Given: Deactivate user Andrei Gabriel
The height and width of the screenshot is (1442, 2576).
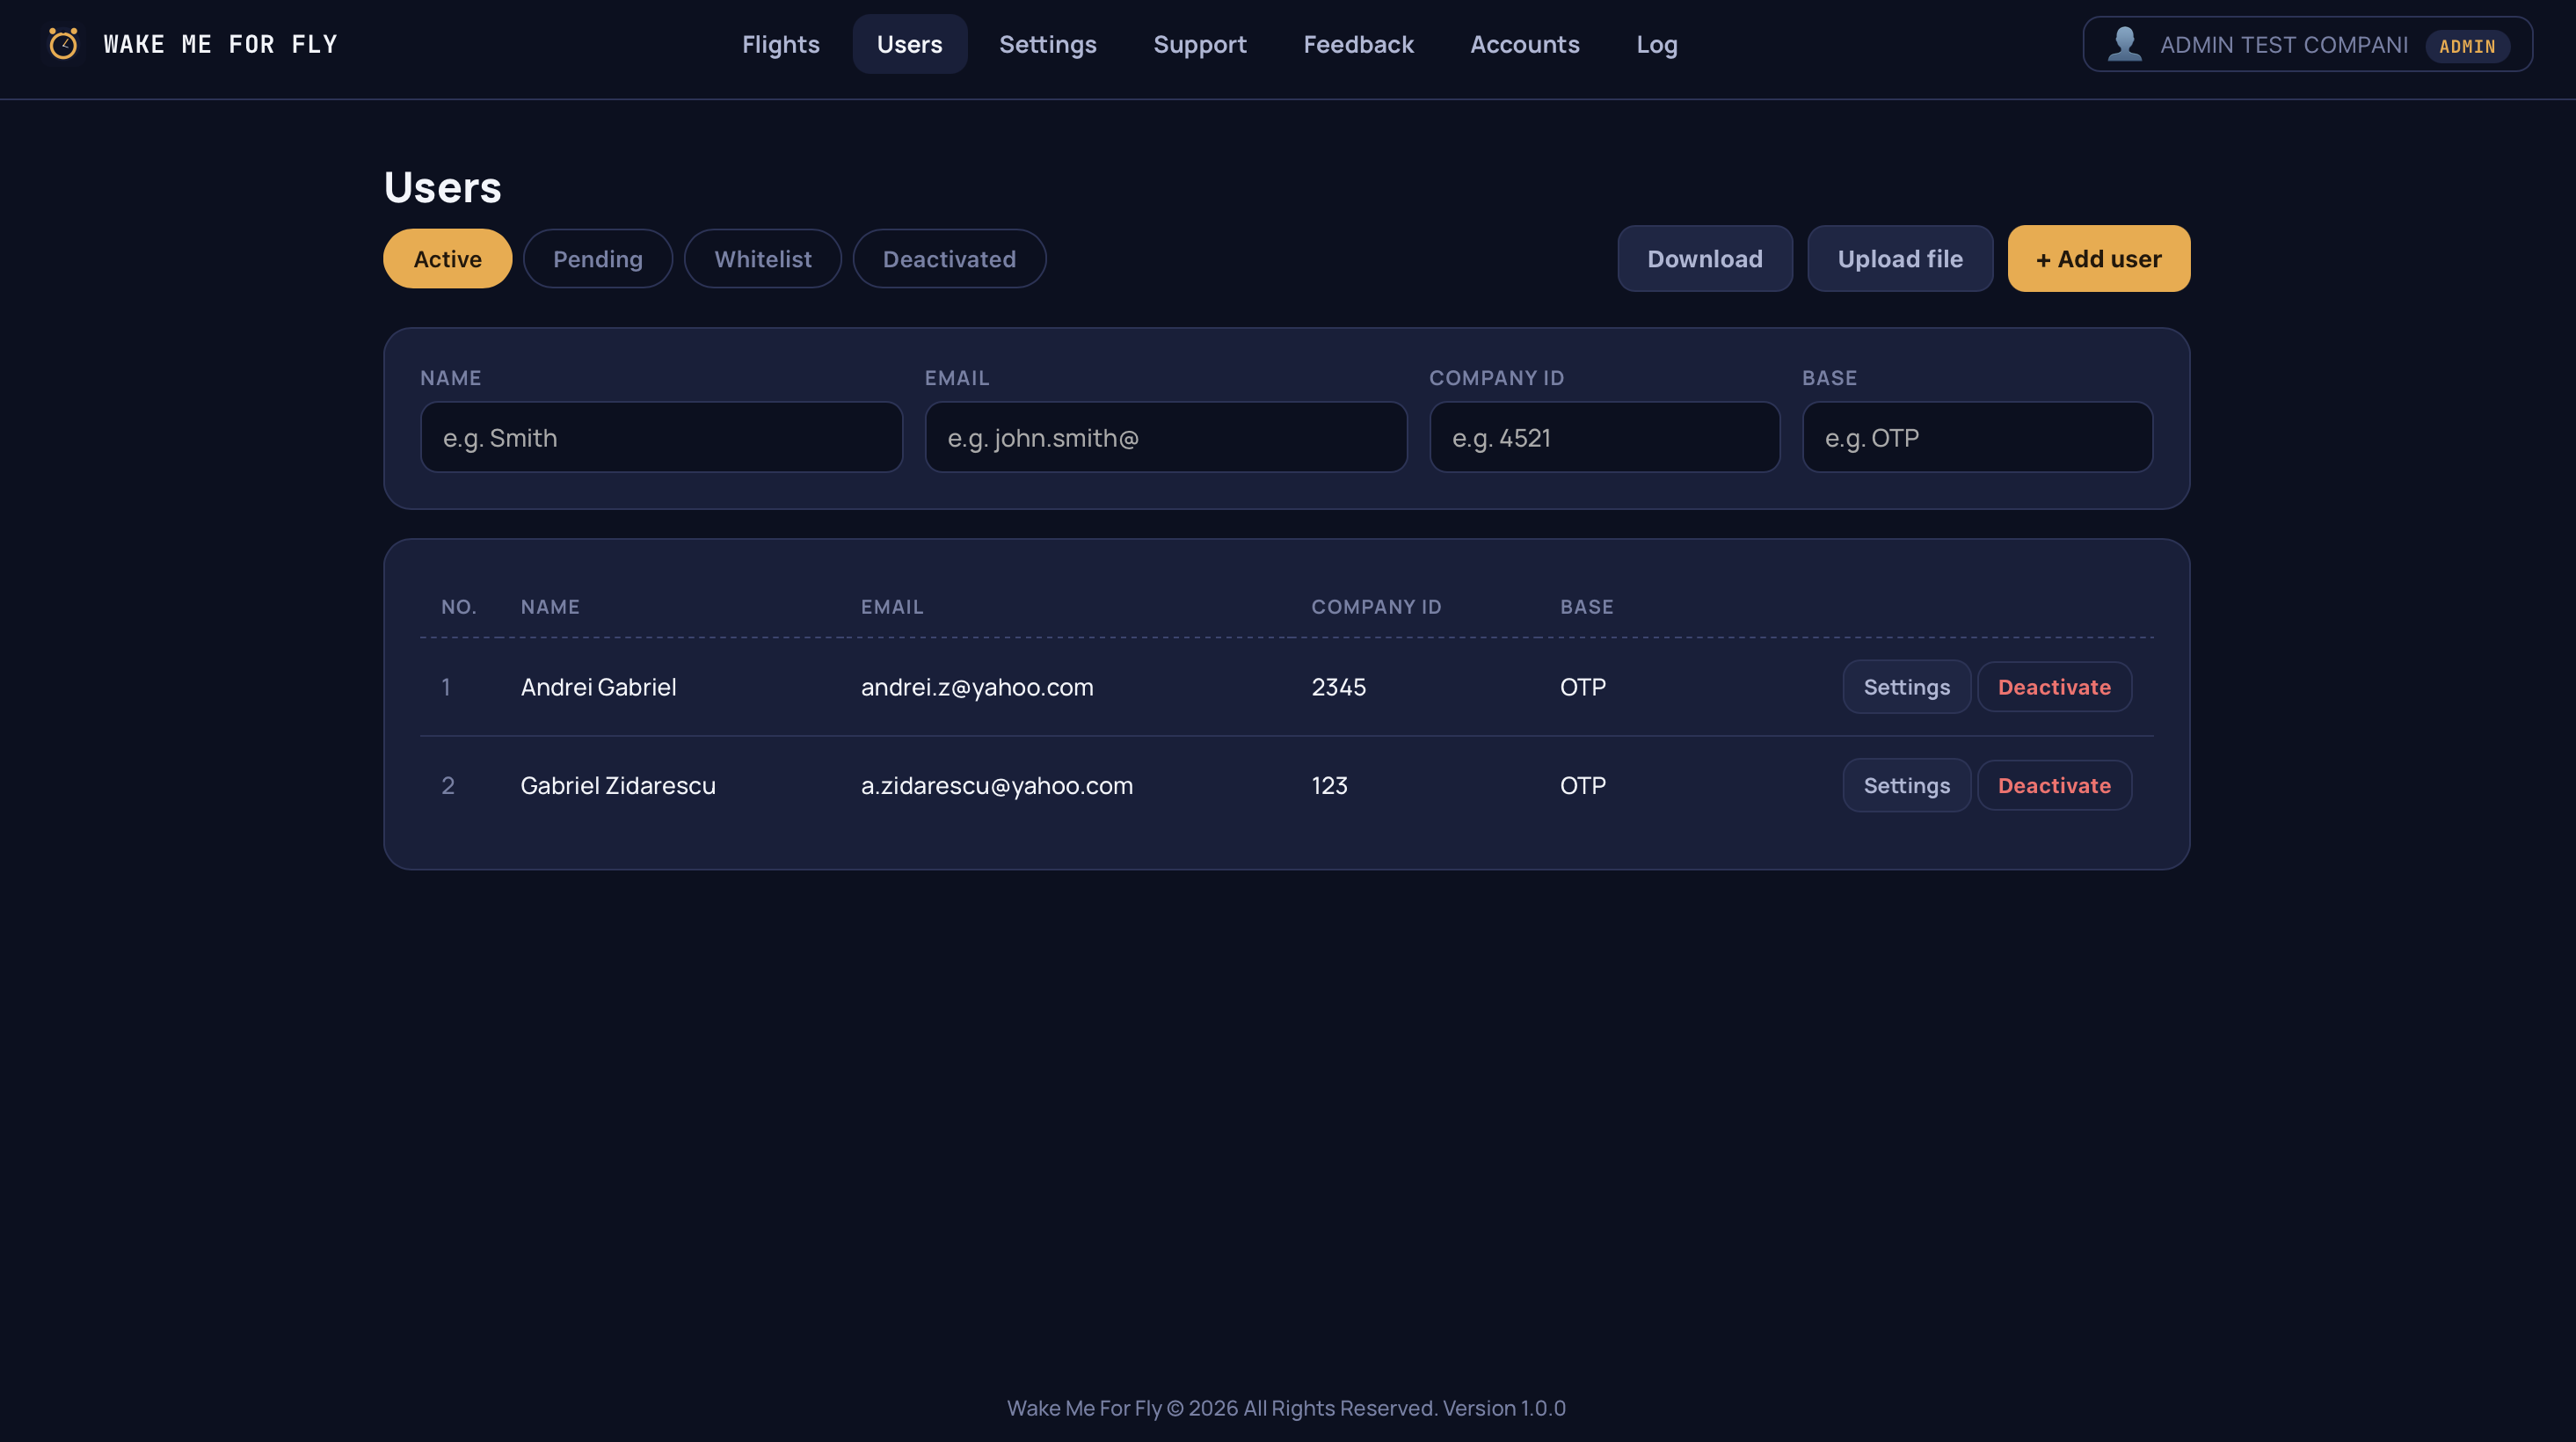Looking at the screenshot, I should [x=2054, y=687].
